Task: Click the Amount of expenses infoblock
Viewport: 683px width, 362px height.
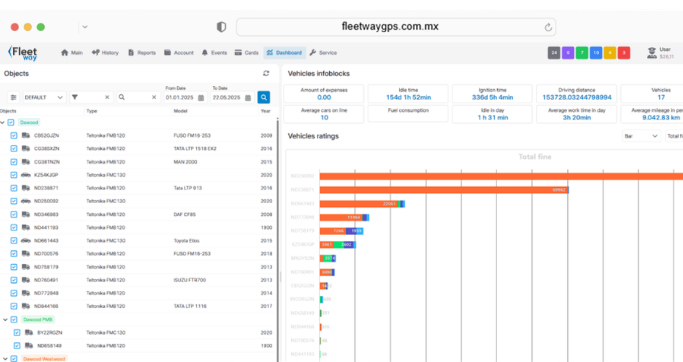Action: pyautogui.click(x=324, y=94)
